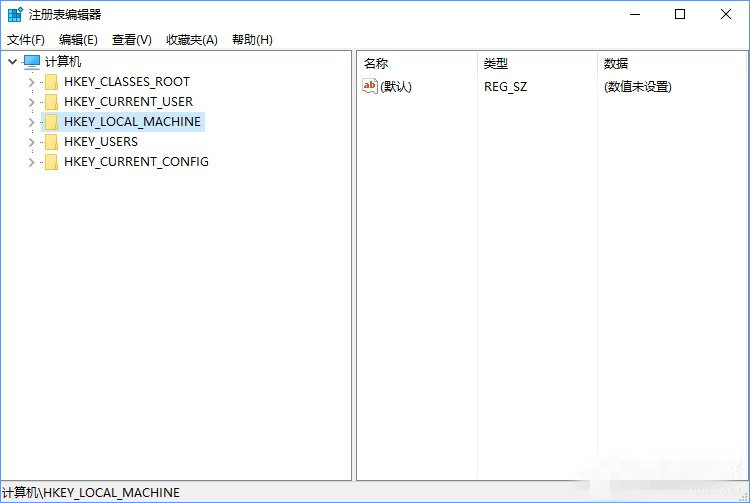Click the Registry Editor app icon in title bar
This screenshot has height=503, width=750.
14,14
